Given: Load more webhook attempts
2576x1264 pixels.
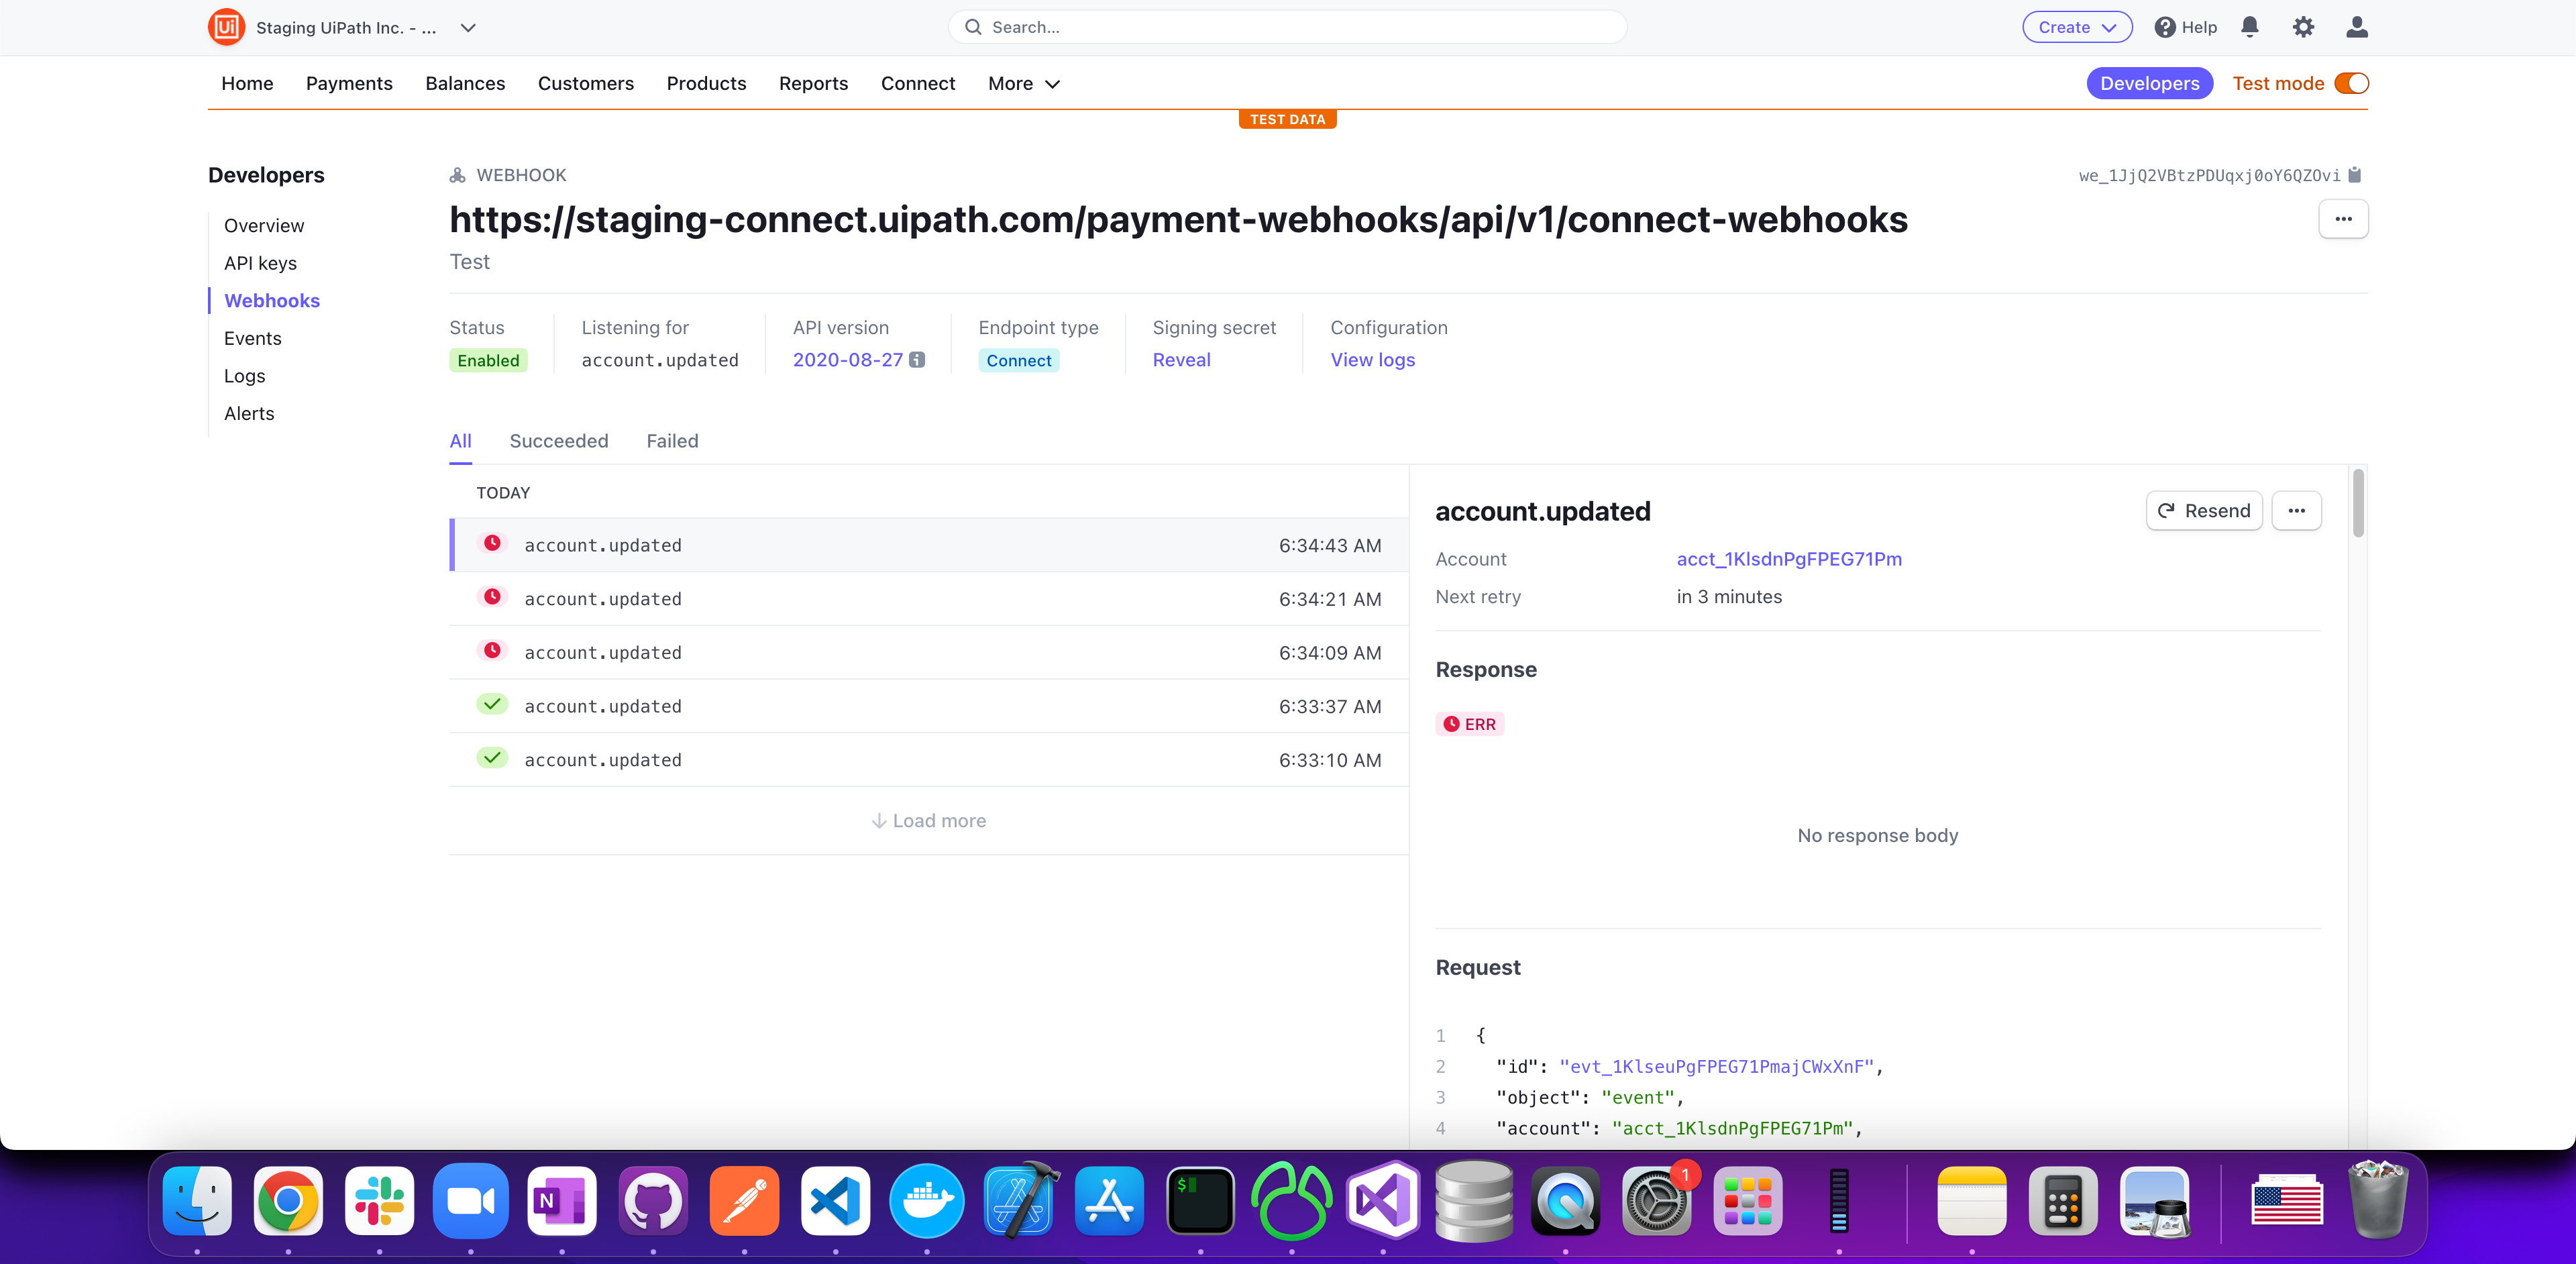Looking at the screenshot, I should coord(928,820).
